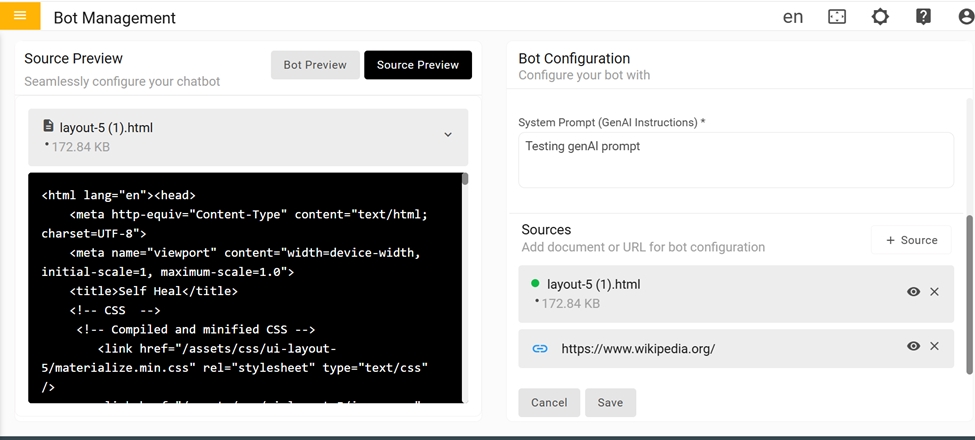
Task: Remove layout-5 (1).html source
Action: 934,292
